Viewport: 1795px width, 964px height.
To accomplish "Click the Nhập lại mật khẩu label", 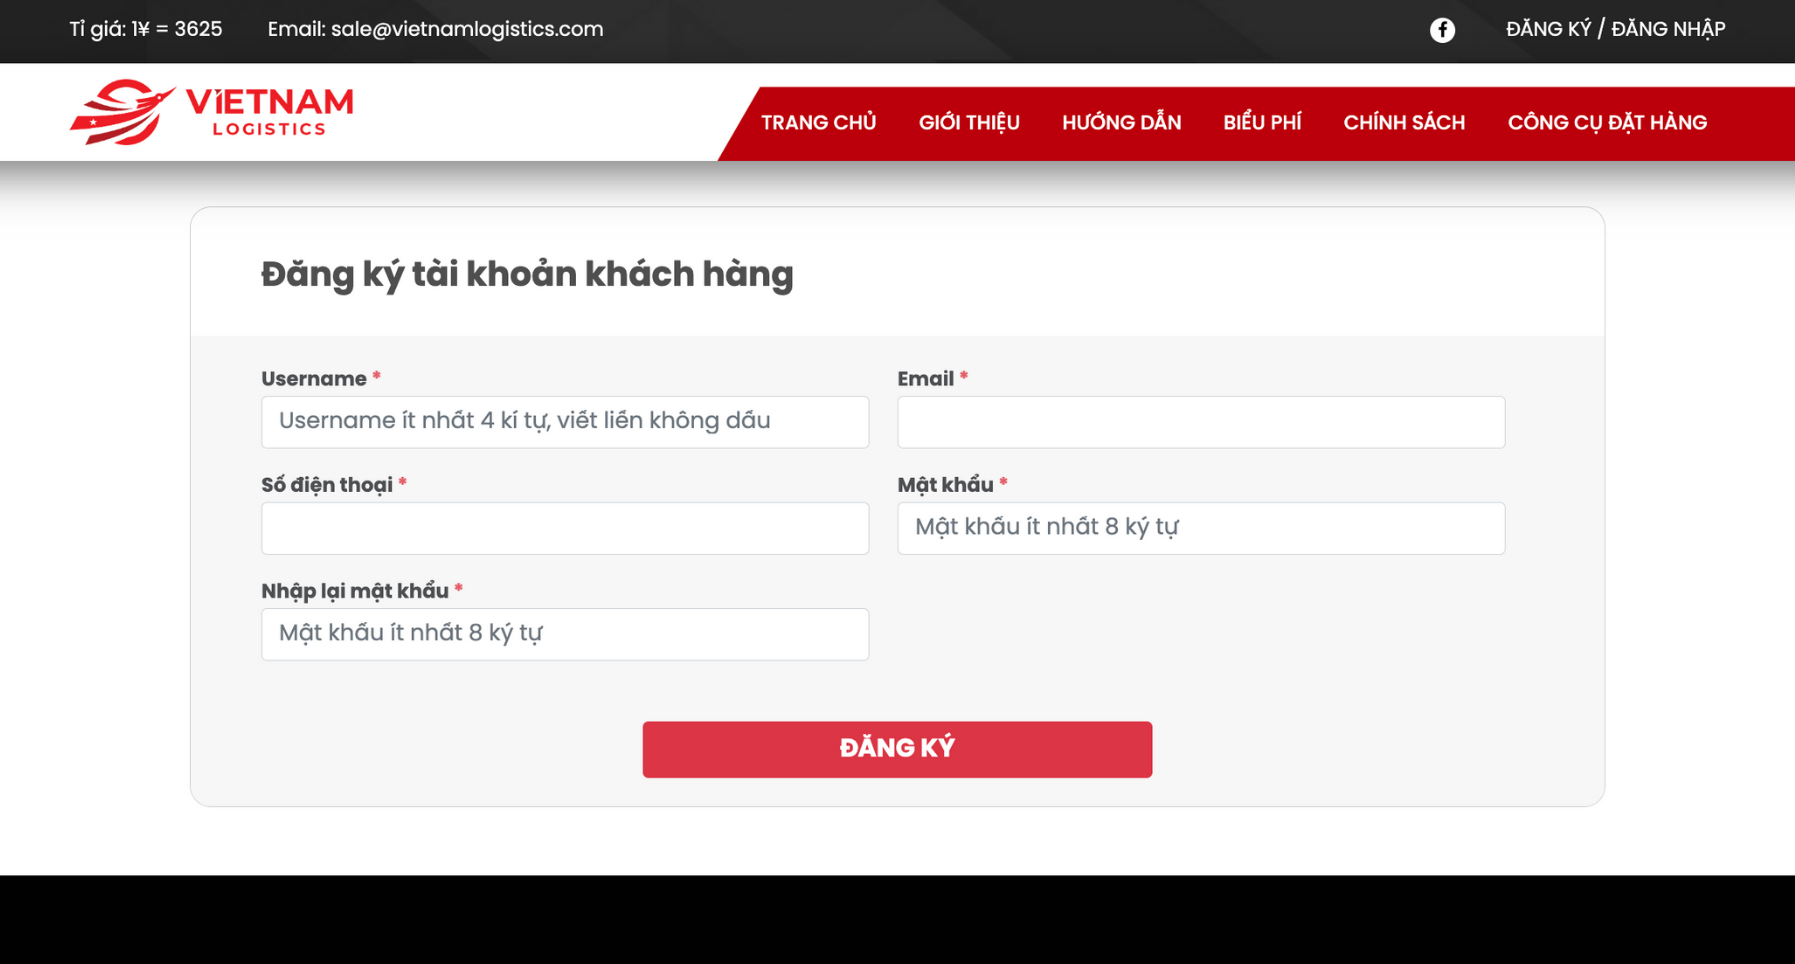I will (x=355, y=591).
